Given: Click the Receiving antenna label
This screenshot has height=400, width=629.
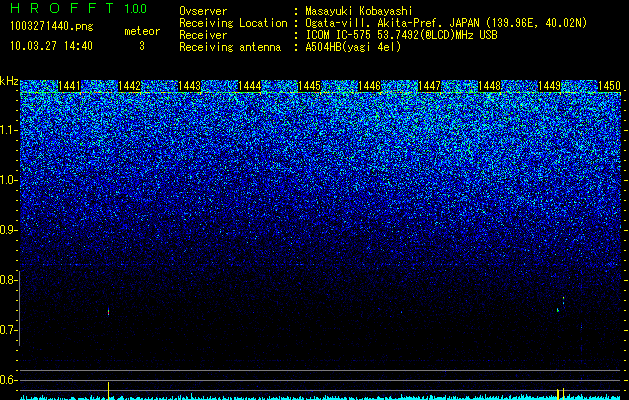Looking at the screenshot, I should tap(230, 47).
